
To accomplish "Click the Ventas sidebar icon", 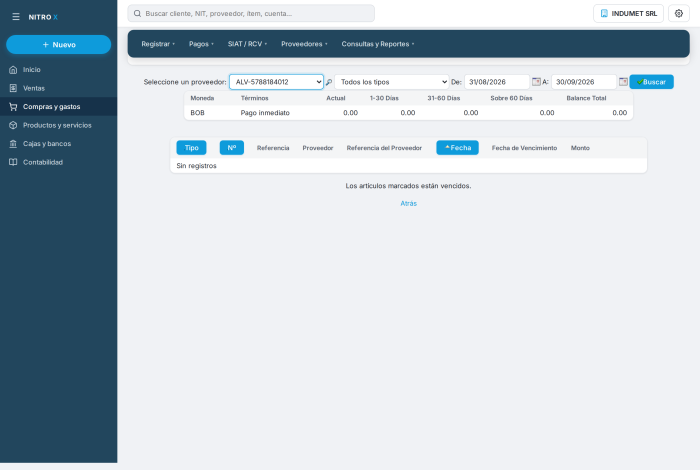I will pyautogui.click(x=13, y=88).
